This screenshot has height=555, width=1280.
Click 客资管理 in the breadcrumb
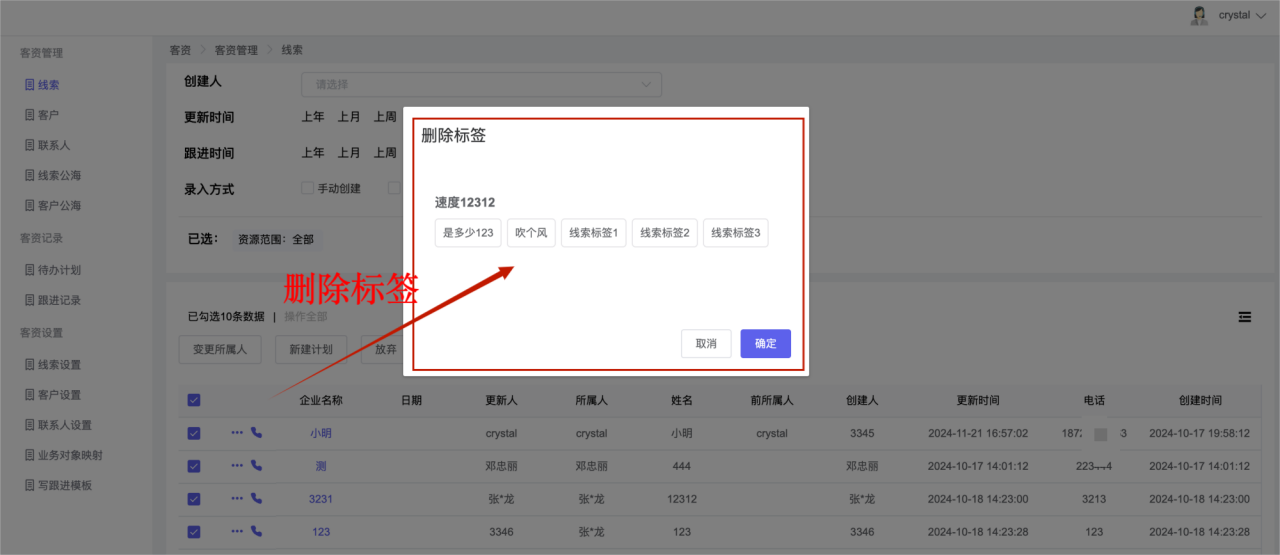(236, 49)
